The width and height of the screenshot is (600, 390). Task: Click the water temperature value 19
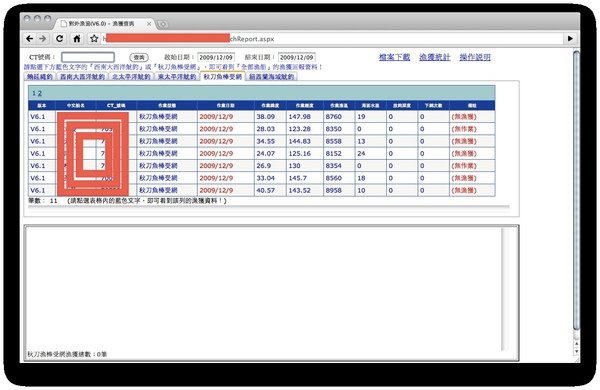(x=361, y=116)
